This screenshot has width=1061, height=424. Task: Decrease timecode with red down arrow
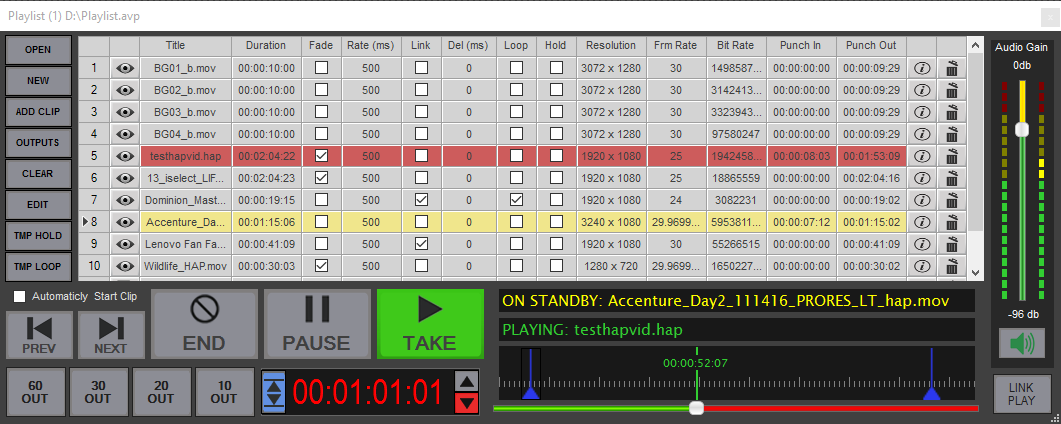coord(466,403)
